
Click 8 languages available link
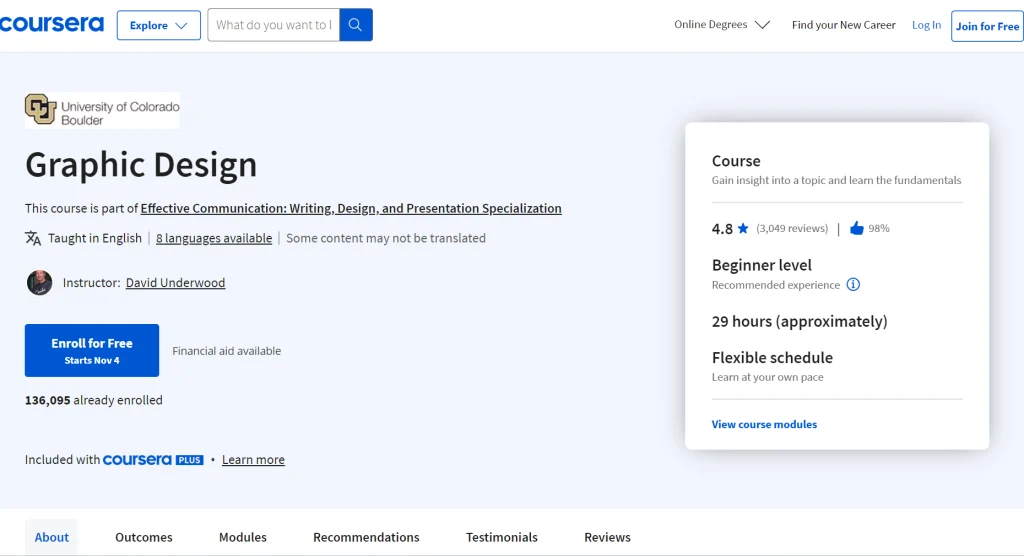(x=214, y=238)
